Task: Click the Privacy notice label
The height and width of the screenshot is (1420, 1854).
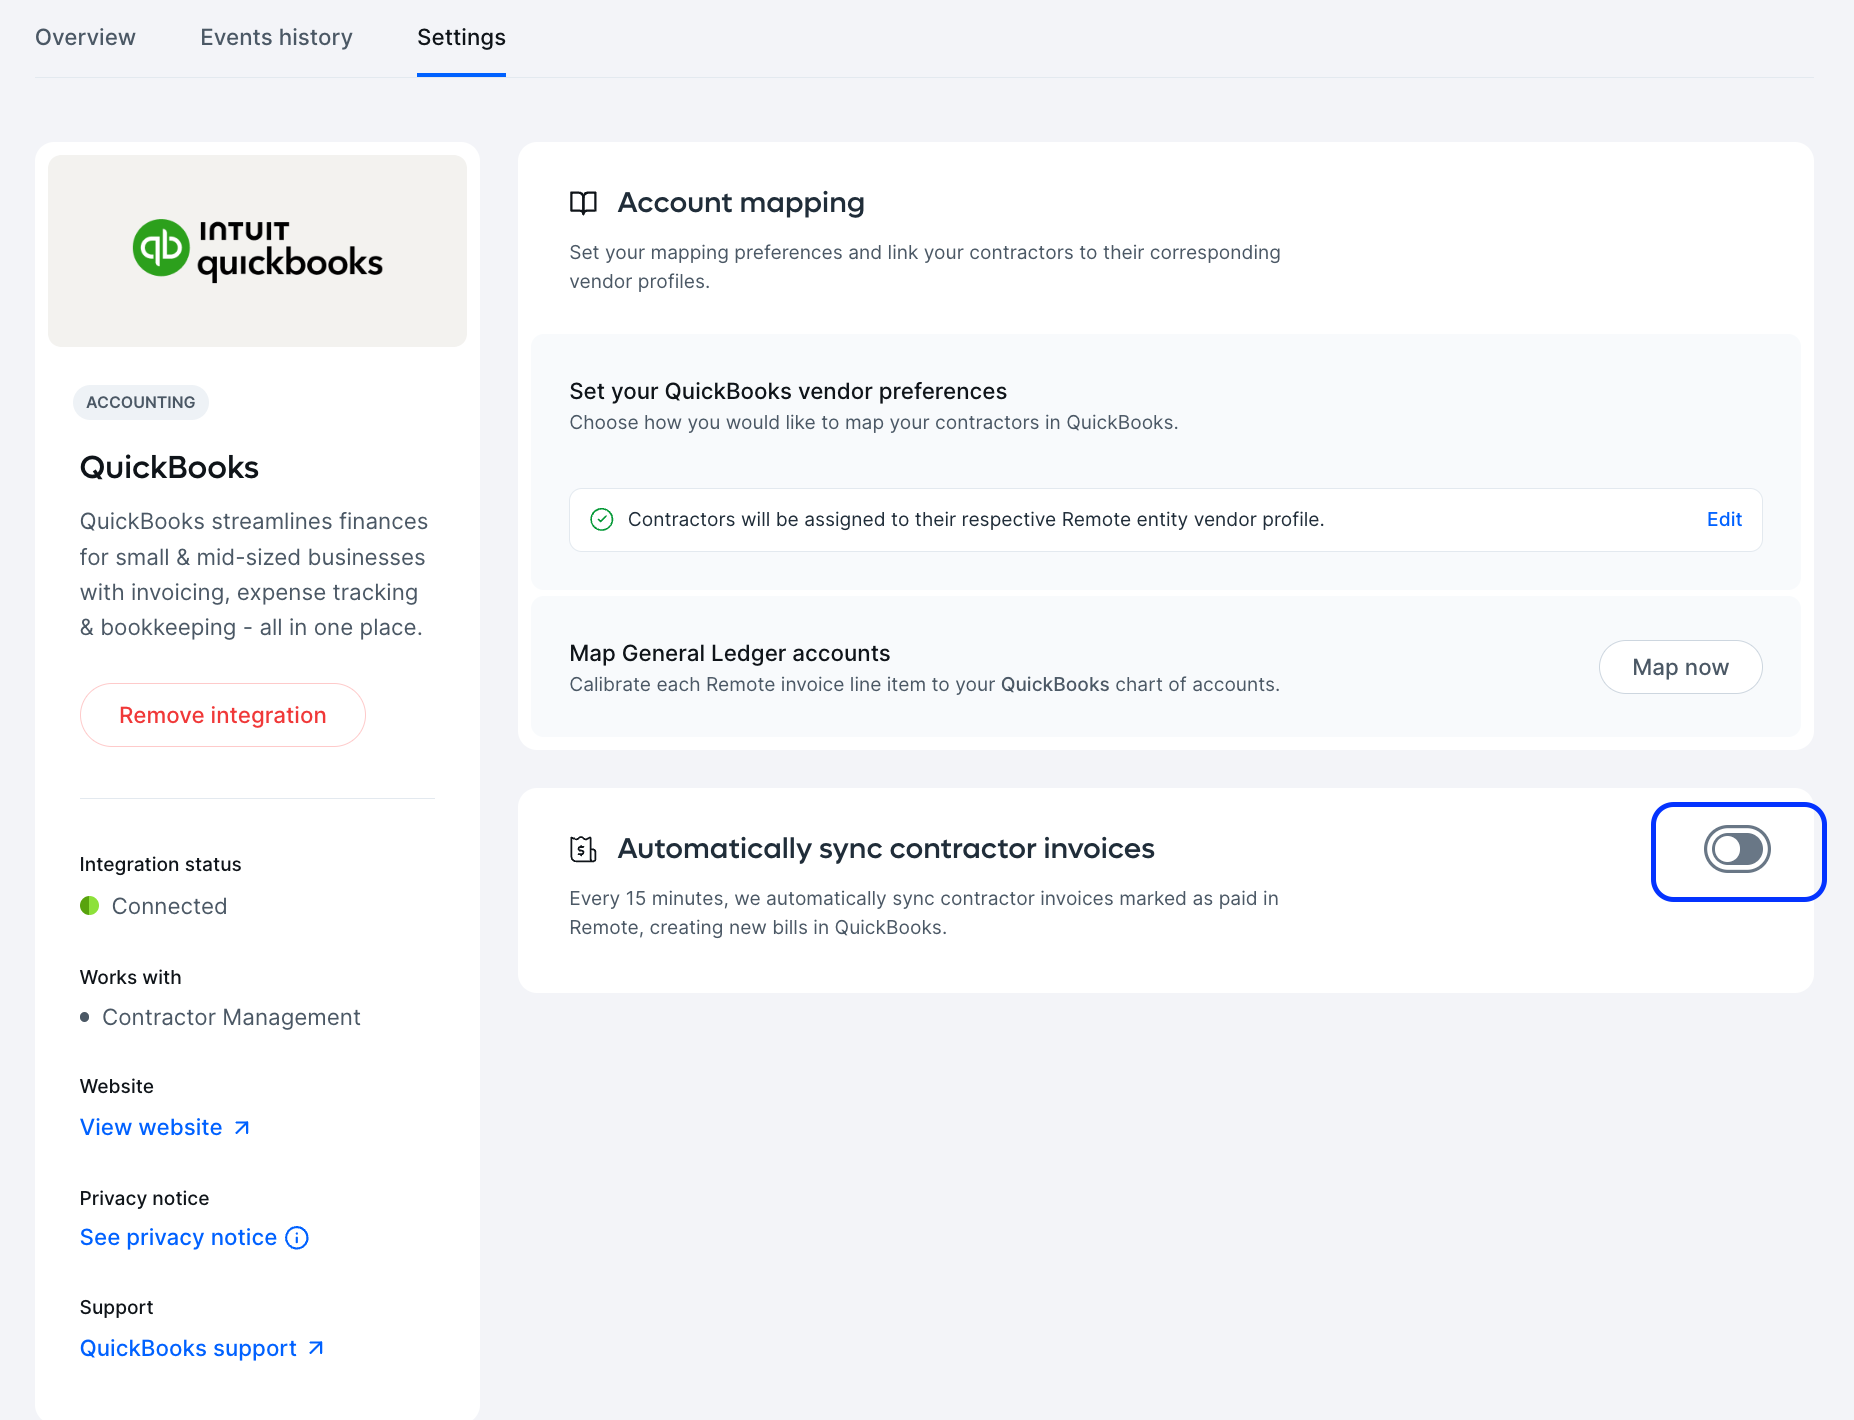Action: click(x=144, y=1198)
